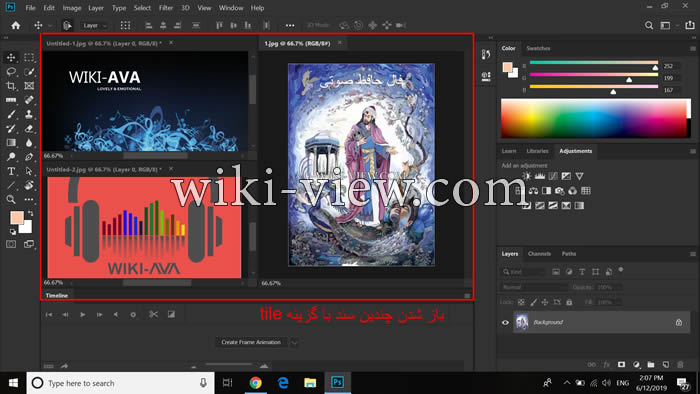Select the Move tool in the toolbox
The width and height of the screenshot is (700, 394).
[x=11, y=57]
